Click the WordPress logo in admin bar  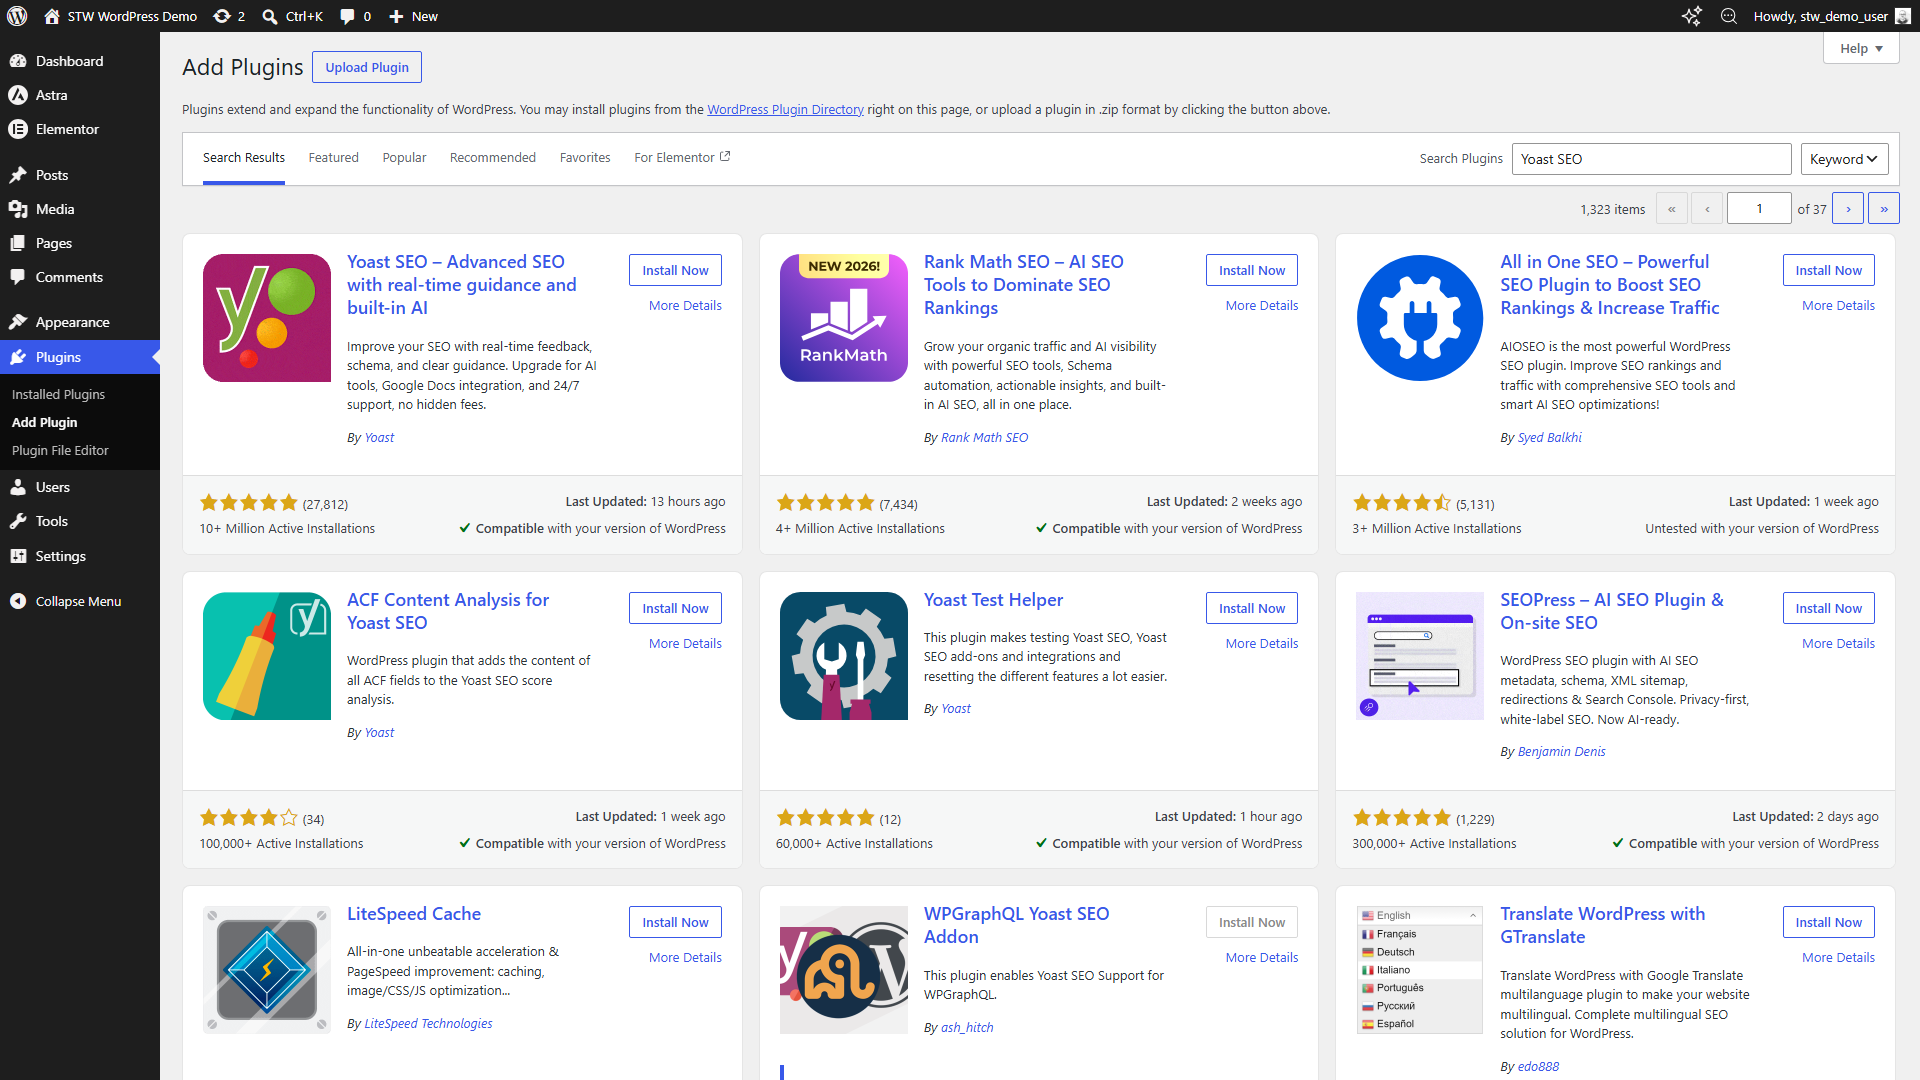click(17, 16)
